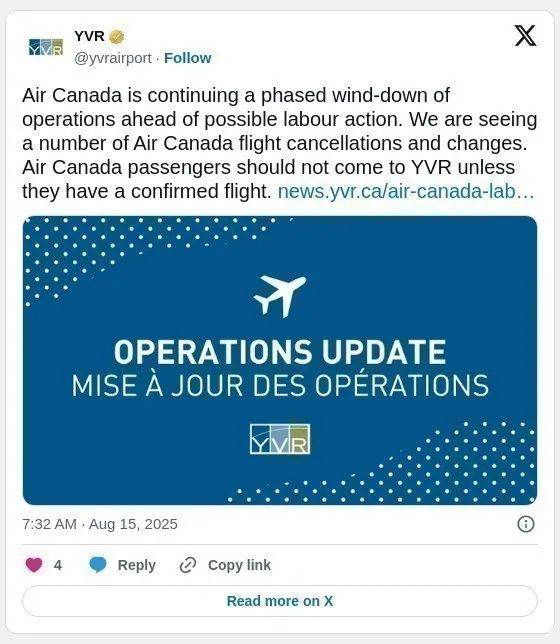The width and height of the screenshot is (560, 644).
Task: Click the white airplane icon in the image
Action: coord(280,296)
